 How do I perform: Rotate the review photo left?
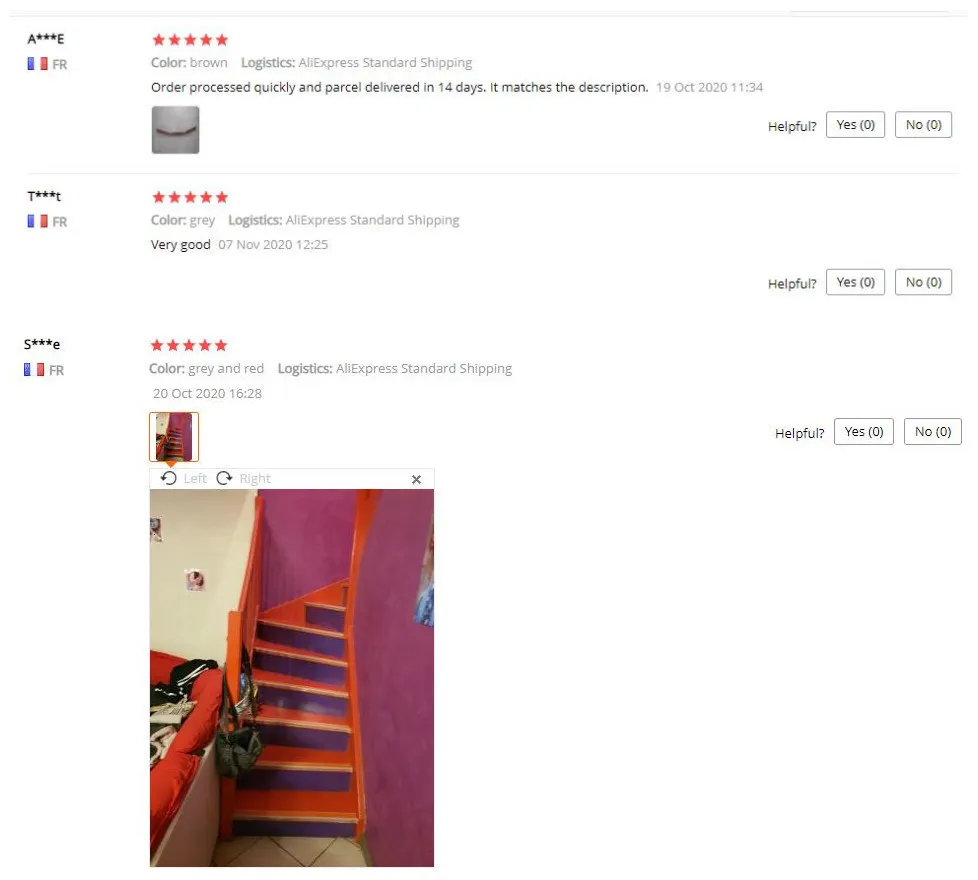pos(183,478)
